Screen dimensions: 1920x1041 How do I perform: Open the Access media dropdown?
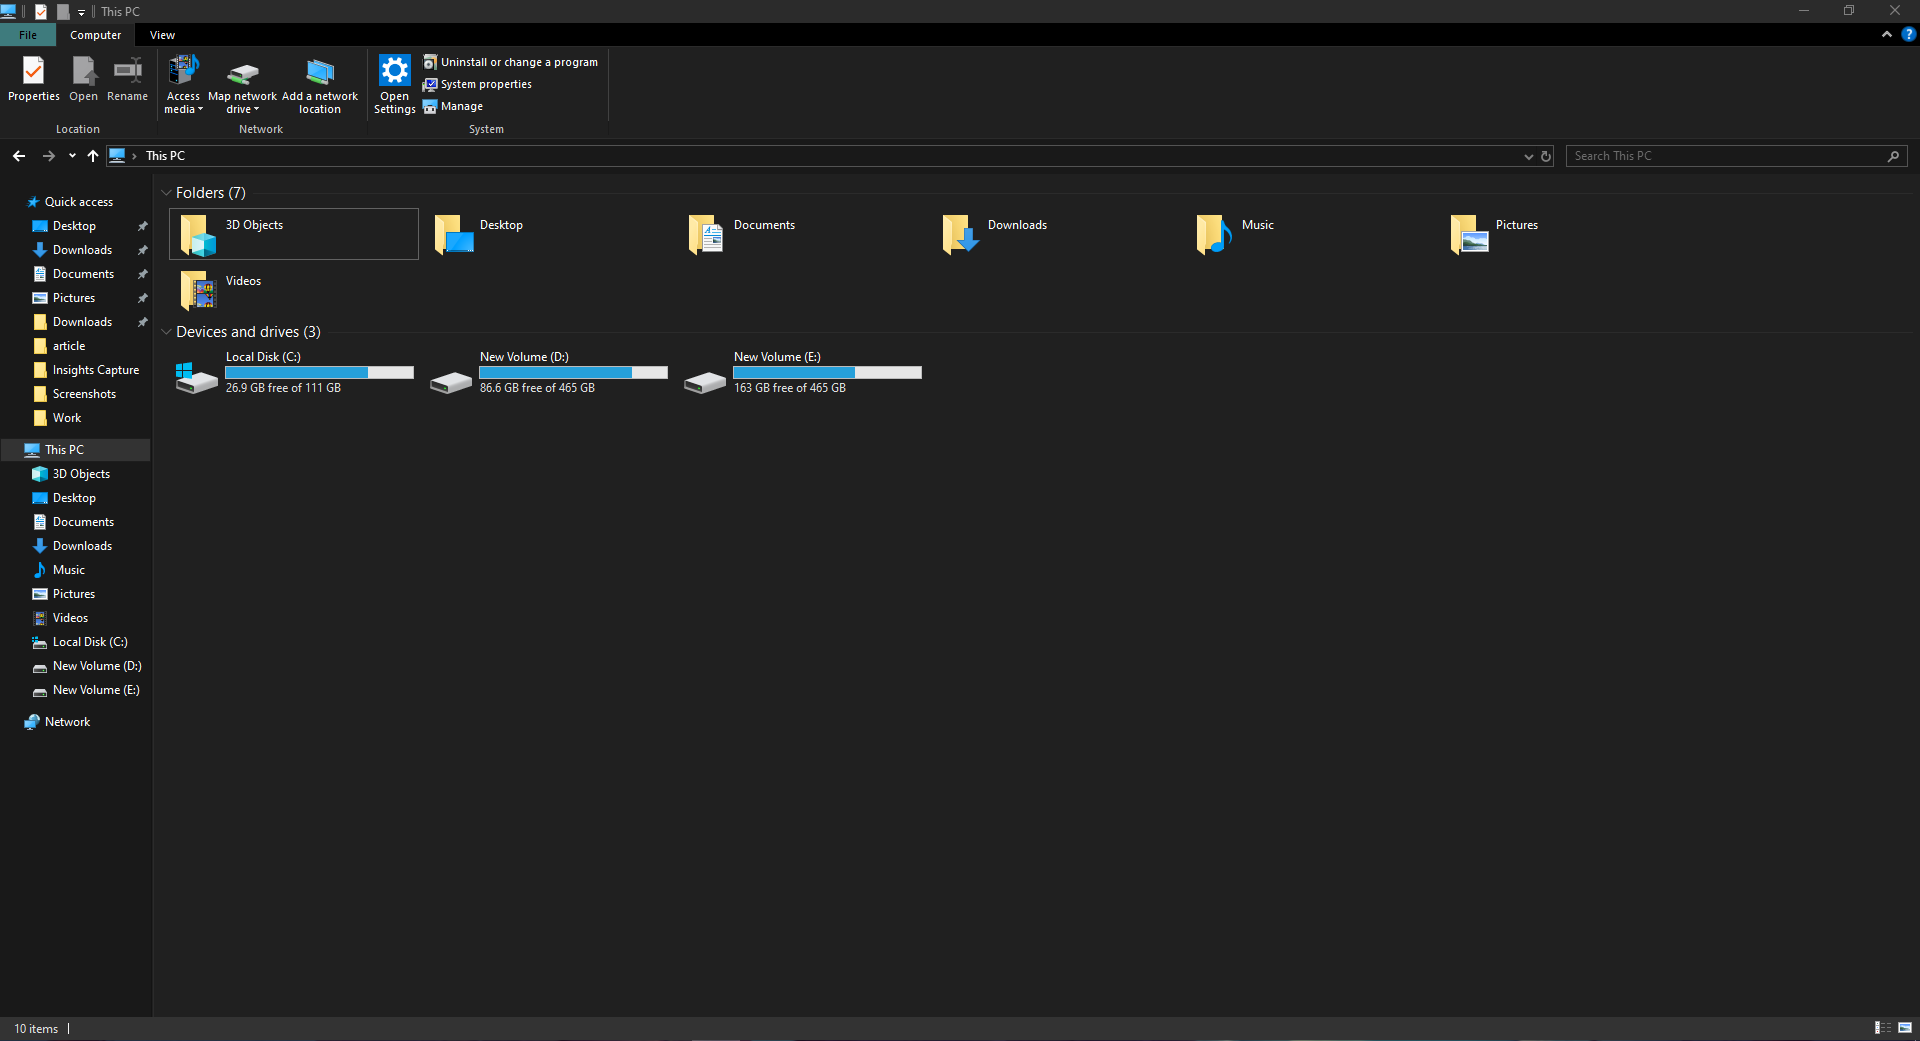pyautogui.click(x=183, y=85)
